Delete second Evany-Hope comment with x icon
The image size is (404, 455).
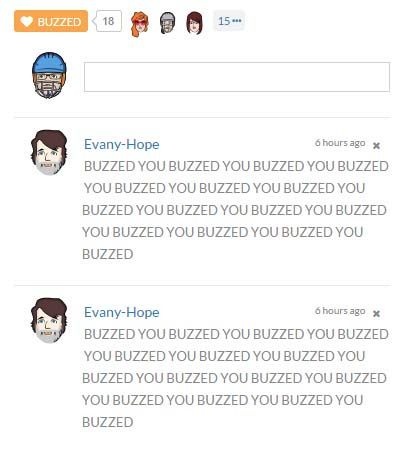pos(376,314)
